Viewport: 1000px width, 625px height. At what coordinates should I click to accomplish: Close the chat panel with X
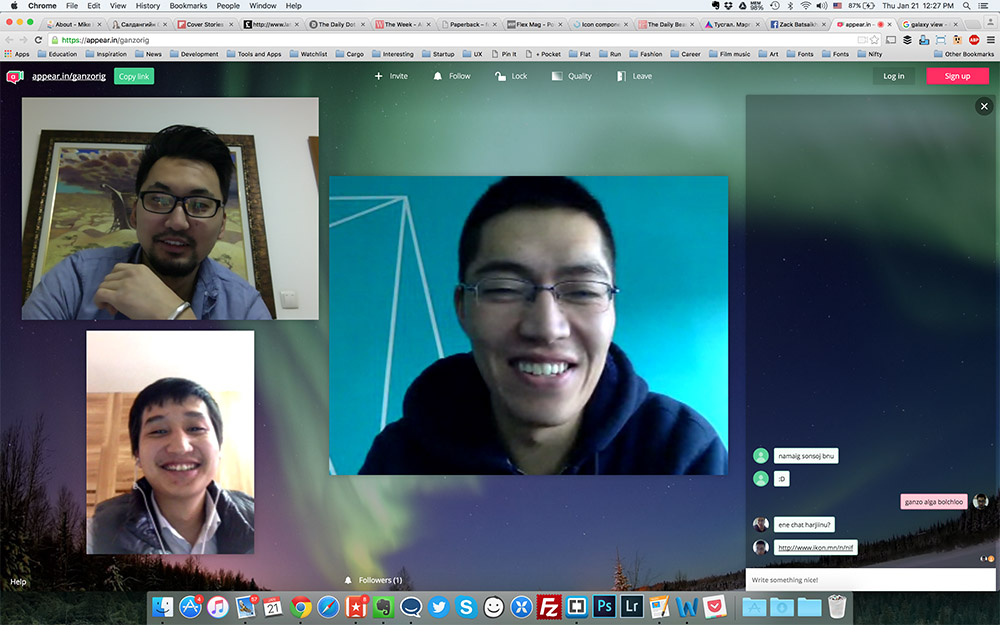[x=984, y=106]
